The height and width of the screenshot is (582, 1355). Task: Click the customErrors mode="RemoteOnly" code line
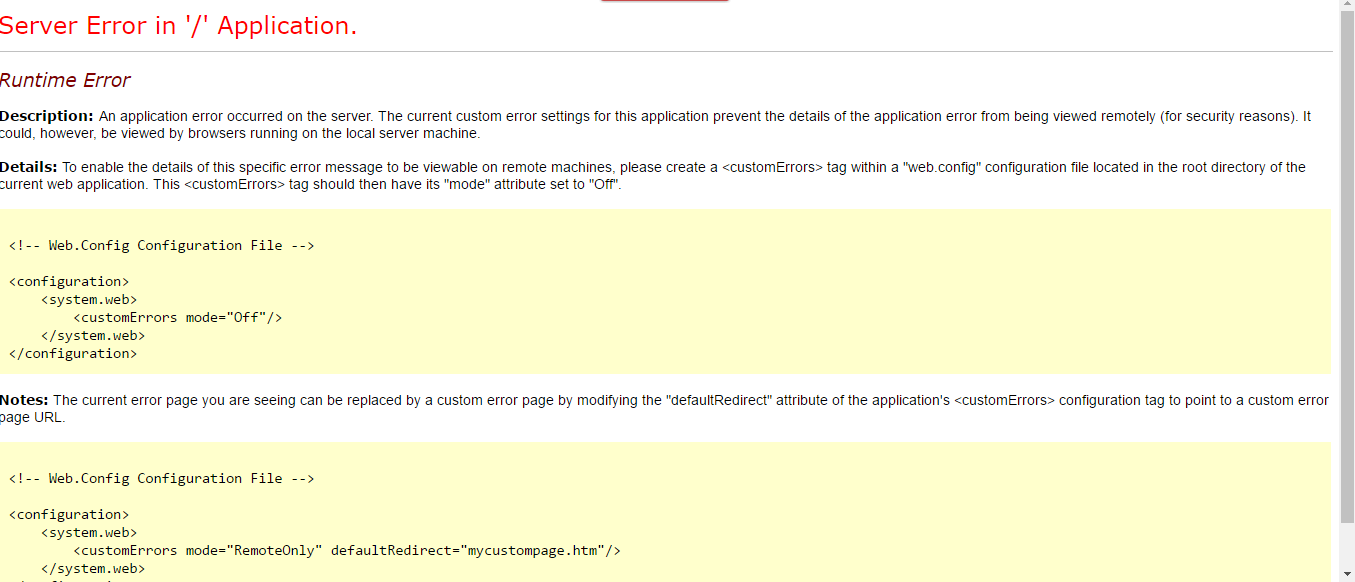[347, 550]
